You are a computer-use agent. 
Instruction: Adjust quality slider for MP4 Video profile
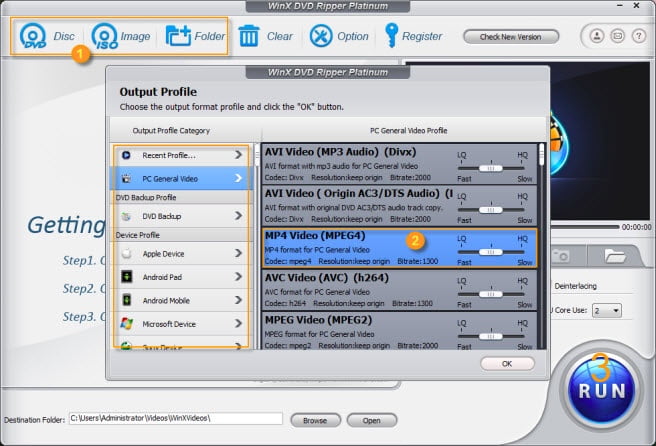[x=491, y=252]
